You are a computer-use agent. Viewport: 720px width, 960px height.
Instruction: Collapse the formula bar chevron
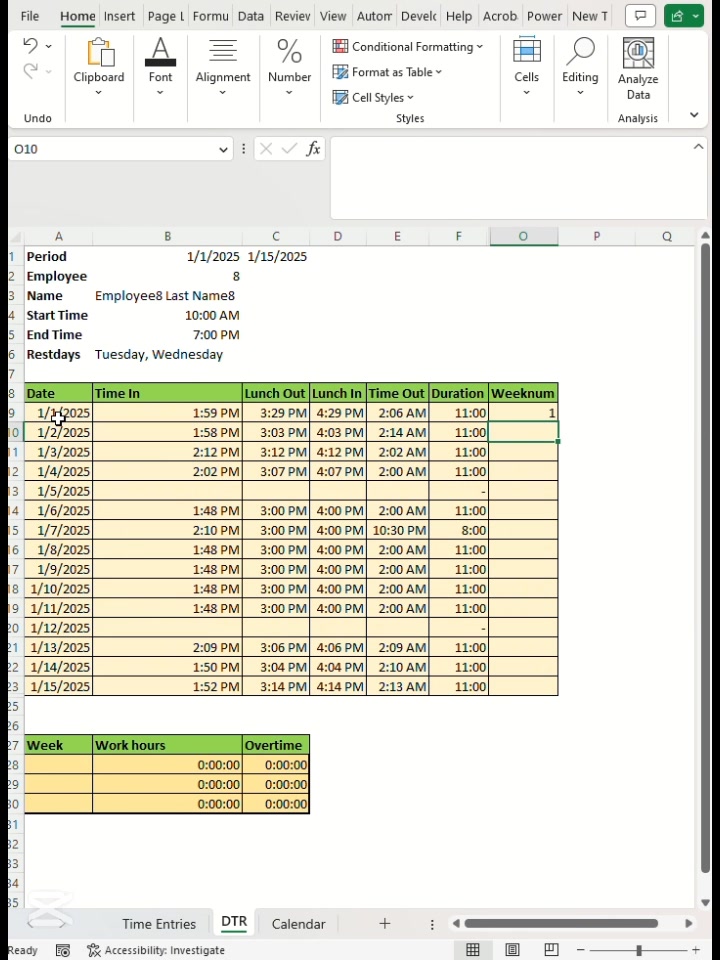(x=698, y=146)
